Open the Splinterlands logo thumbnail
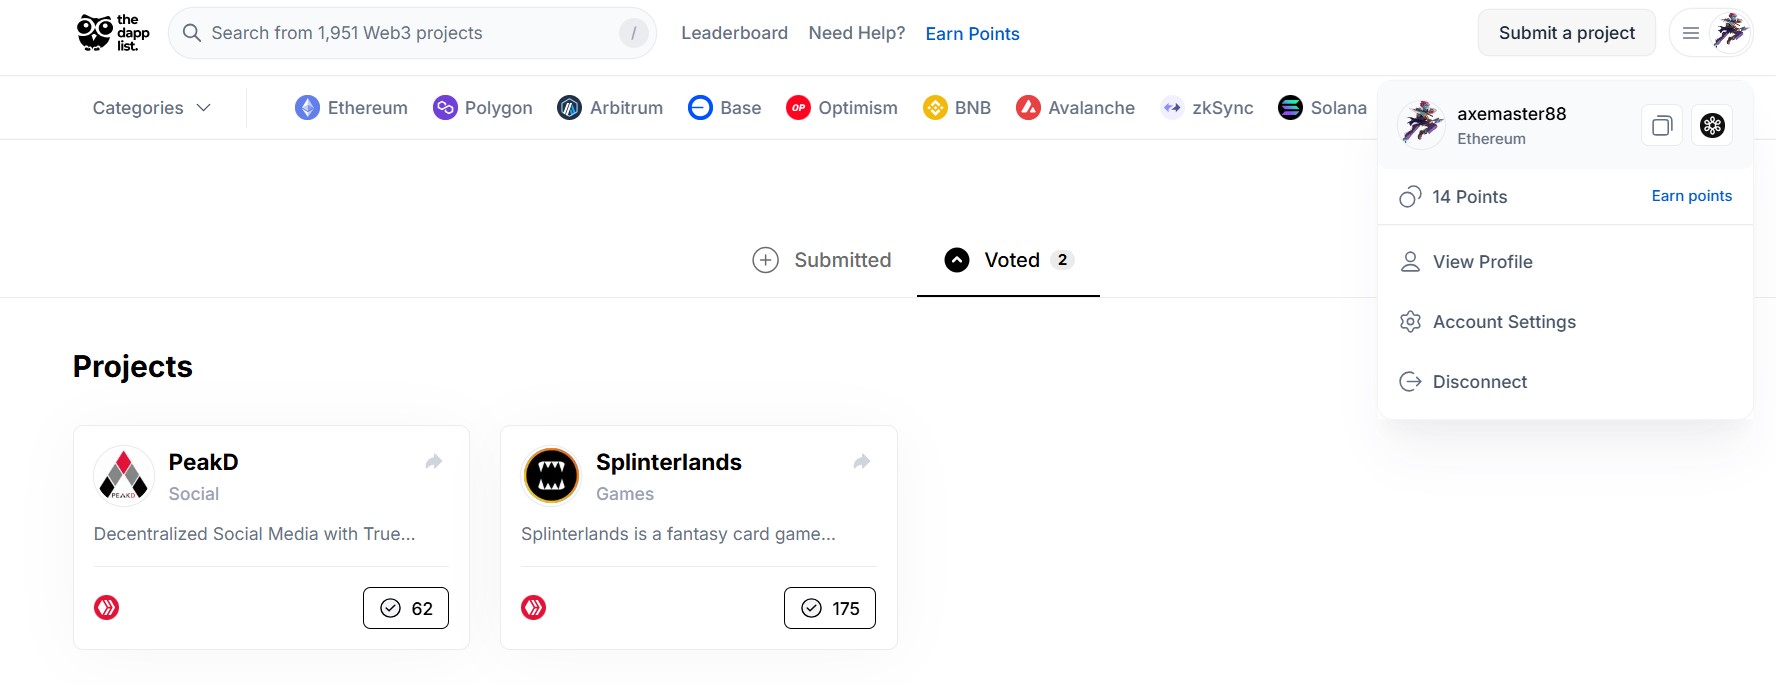1776x686 pixels. (x=551, y=476)
